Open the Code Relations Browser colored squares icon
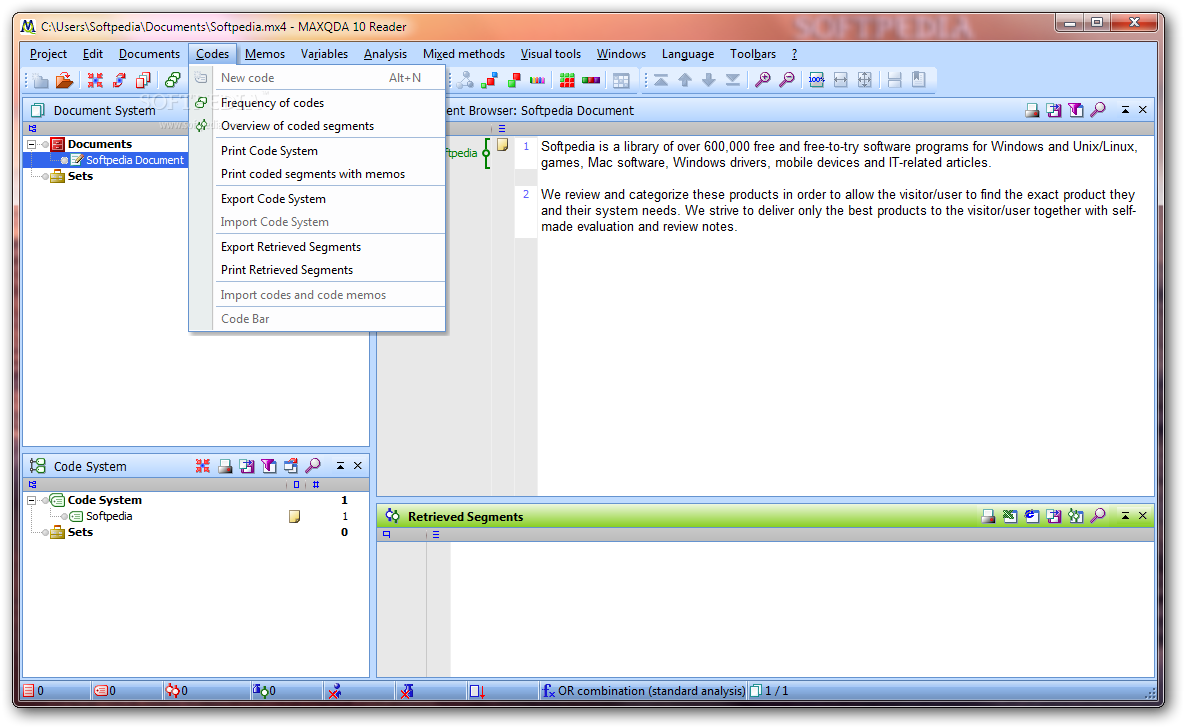The height and width of the screenshot is (728, 1185). pyautogui.click(x=490, y=80)
